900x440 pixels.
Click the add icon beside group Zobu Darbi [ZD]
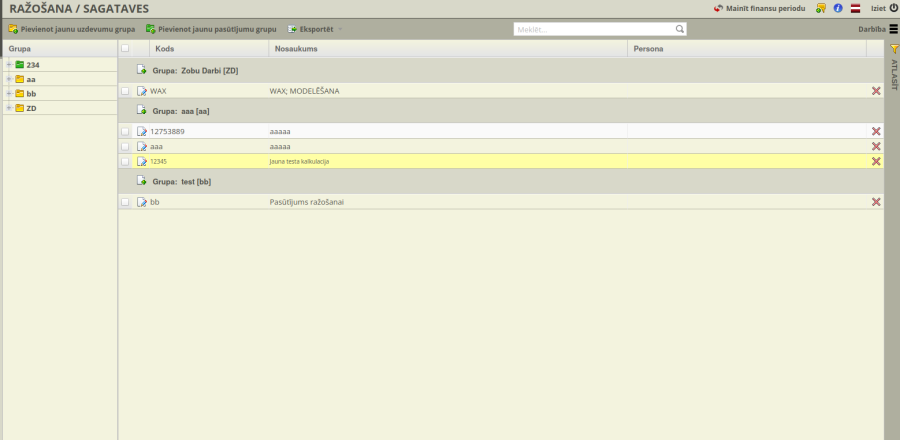tap(141, 71)
